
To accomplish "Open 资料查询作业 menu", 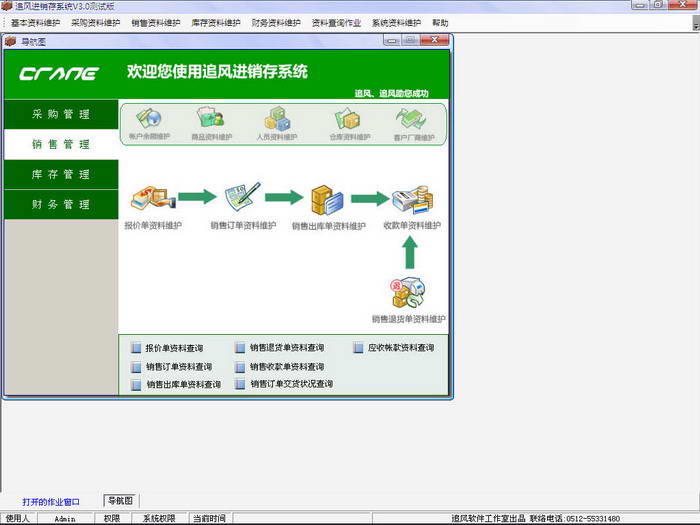I will coord(336,23).
